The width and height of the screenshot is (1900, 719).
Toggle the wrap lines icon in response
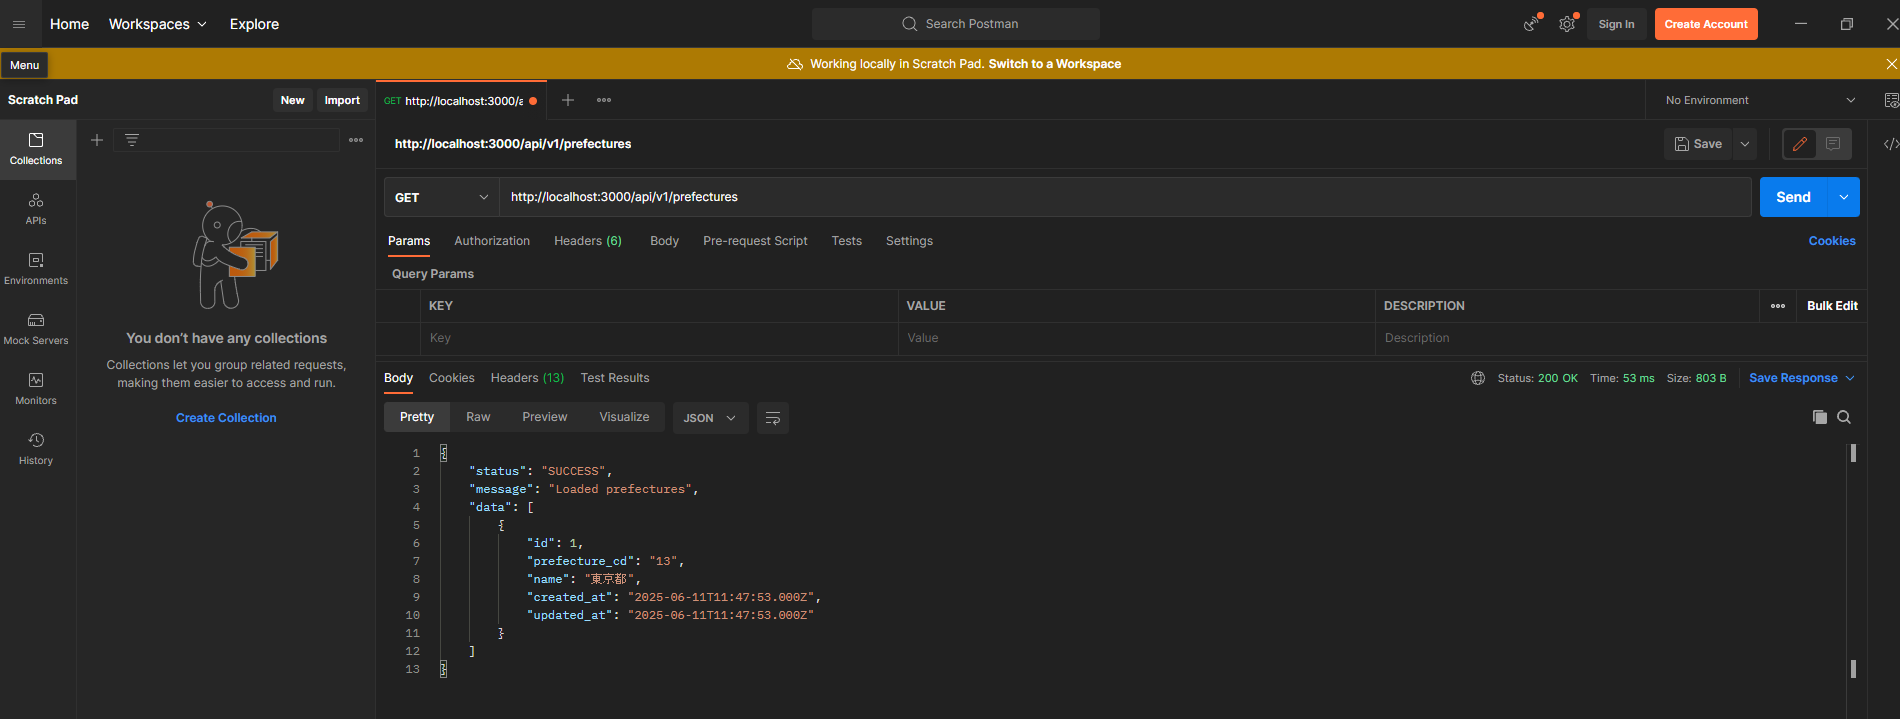click(x=772, y=418)
